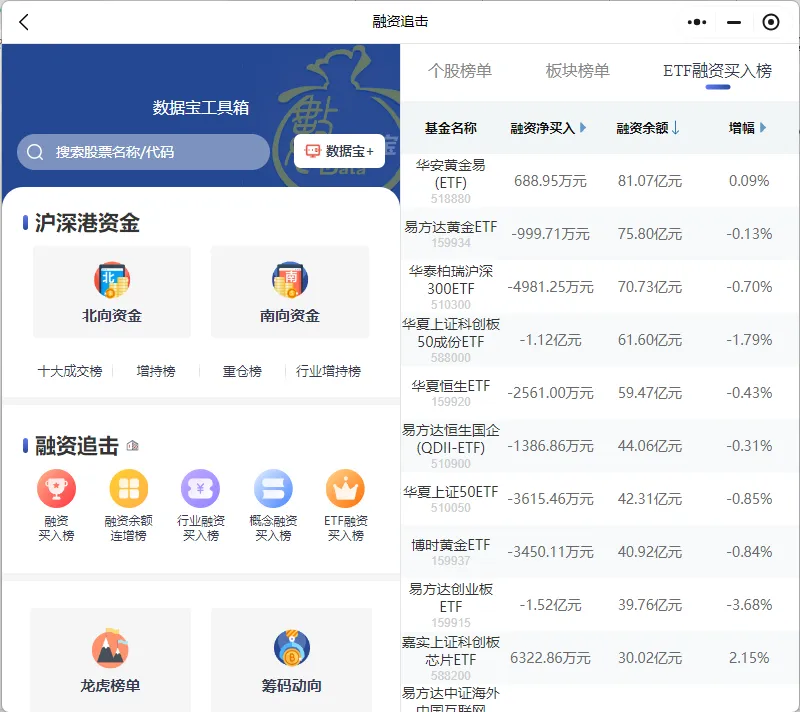Screen dimensions: 800x712
Task: Click 6322.86万元 net buy value
Action: (x=550, y=658)
